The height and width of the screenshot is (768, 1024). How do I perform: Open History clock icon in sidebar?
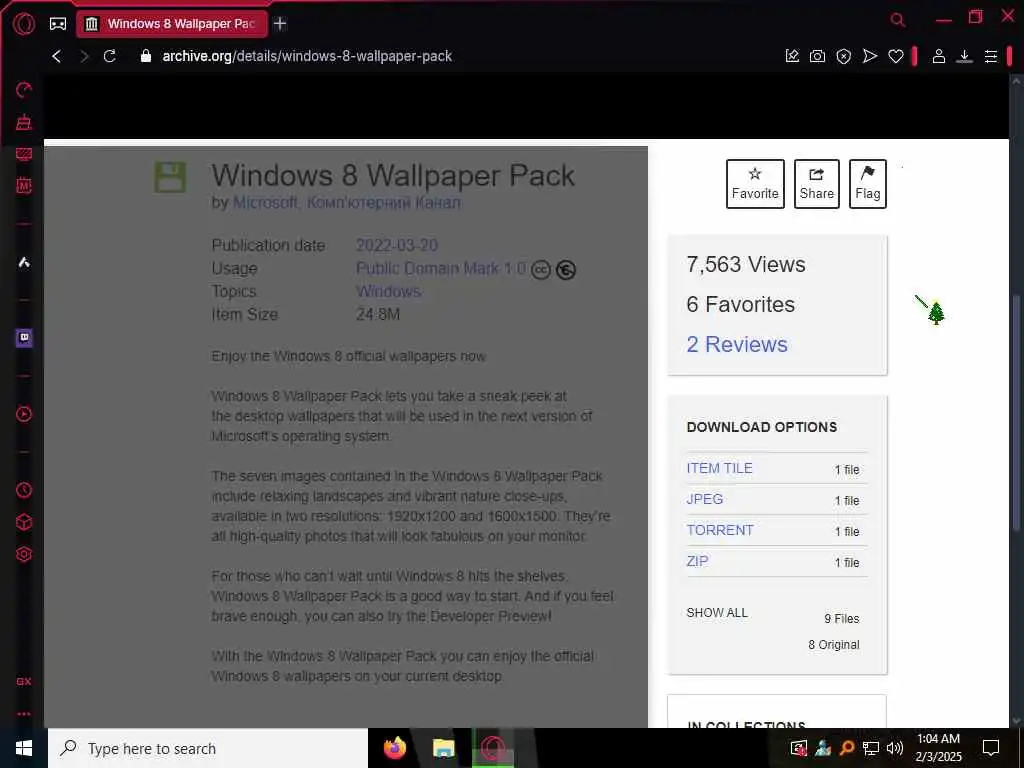pyautogui.click(x=24, y=490)
